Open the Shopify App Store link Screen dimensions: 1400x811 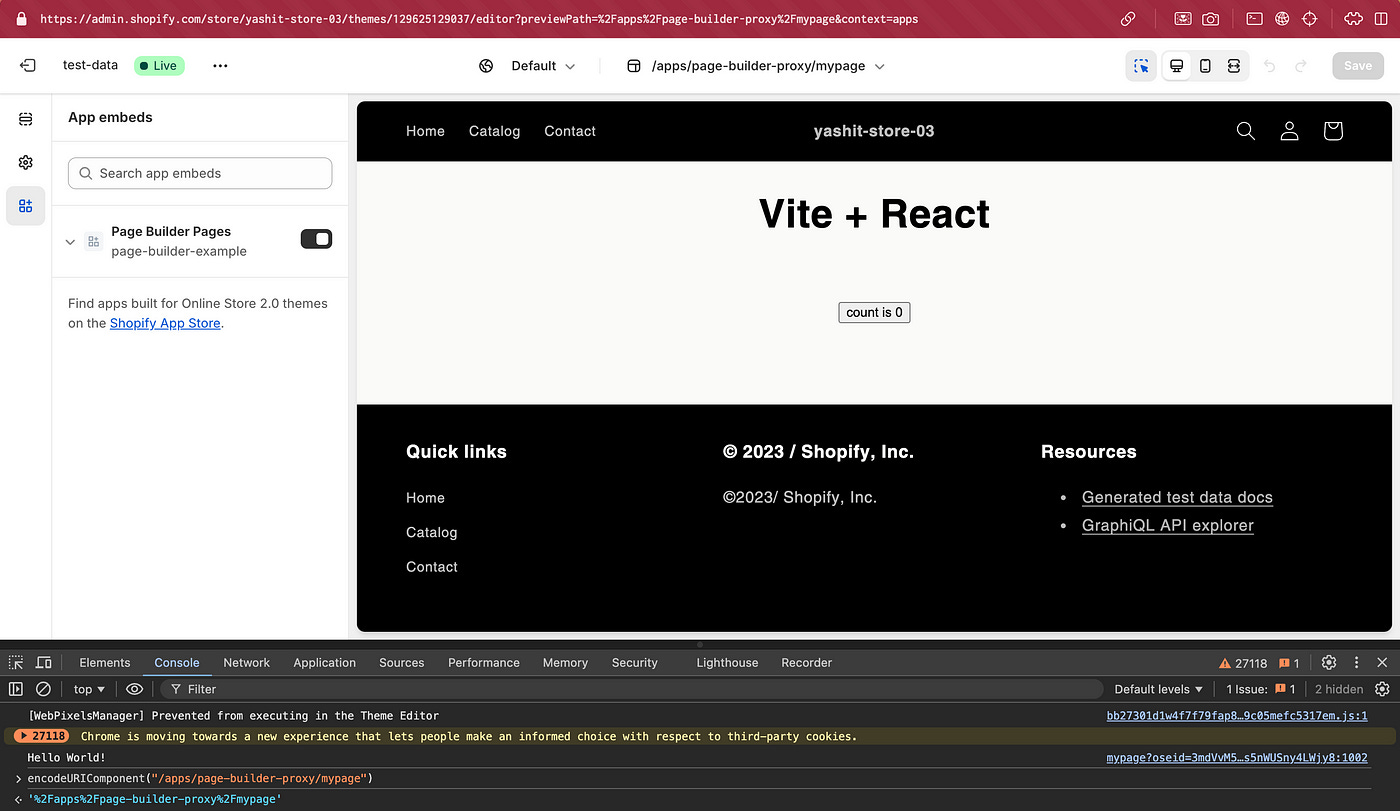[165, 323]
